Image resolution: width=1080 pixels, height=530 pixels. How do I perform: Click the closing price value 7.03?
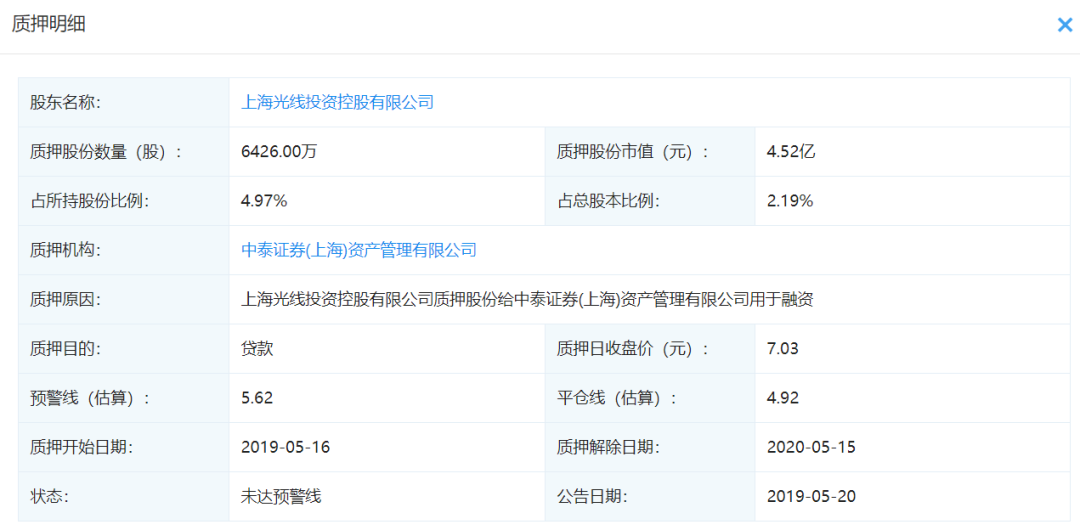[x=783, y=349]
